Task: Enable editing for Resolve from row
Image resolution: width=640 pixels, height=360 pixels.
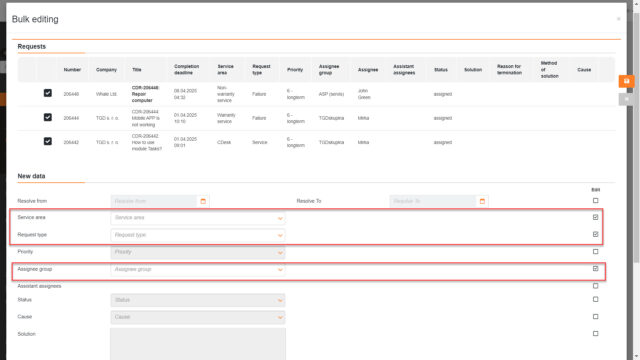Action: pyautogui.click(x=596, y=200)
